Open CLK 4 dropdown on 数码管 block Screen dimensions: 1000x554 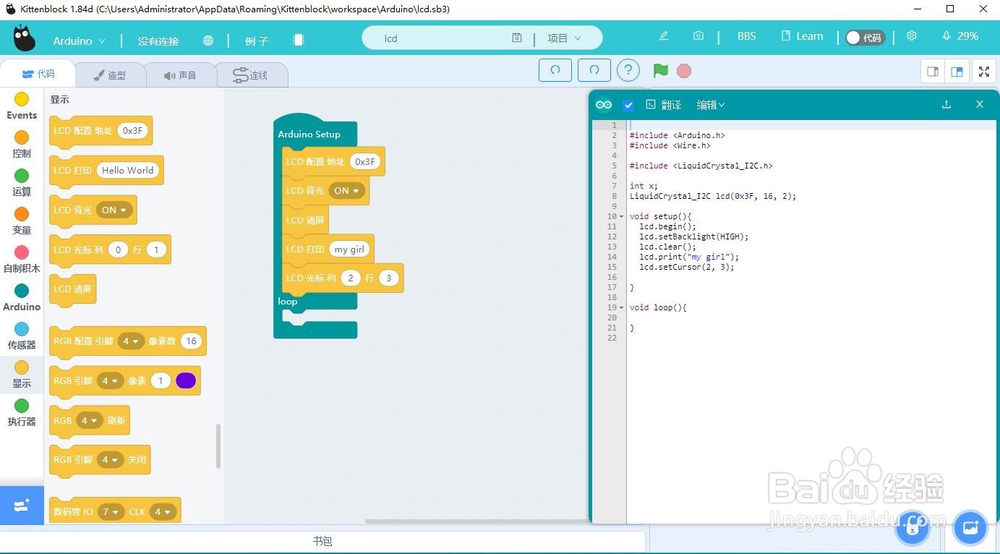click(x=163, y=512)
